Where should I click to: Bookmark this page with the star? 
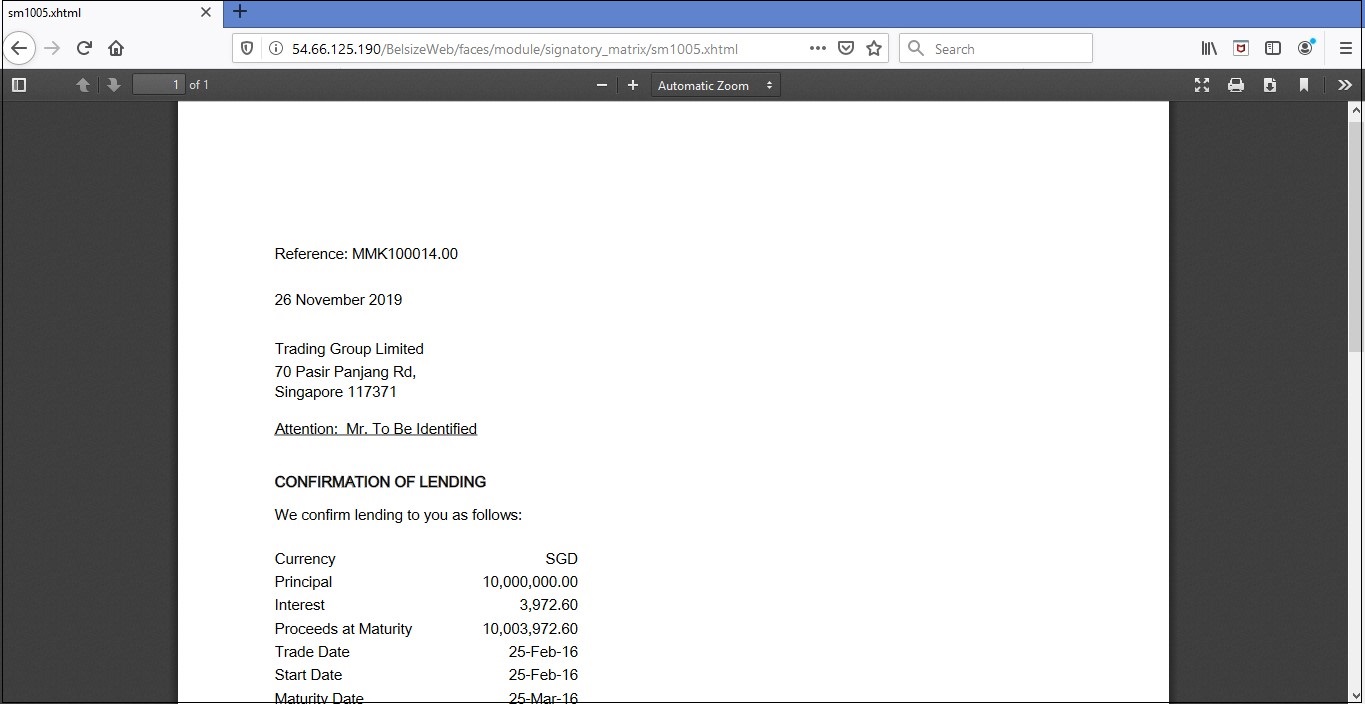[x=874, y=48]
